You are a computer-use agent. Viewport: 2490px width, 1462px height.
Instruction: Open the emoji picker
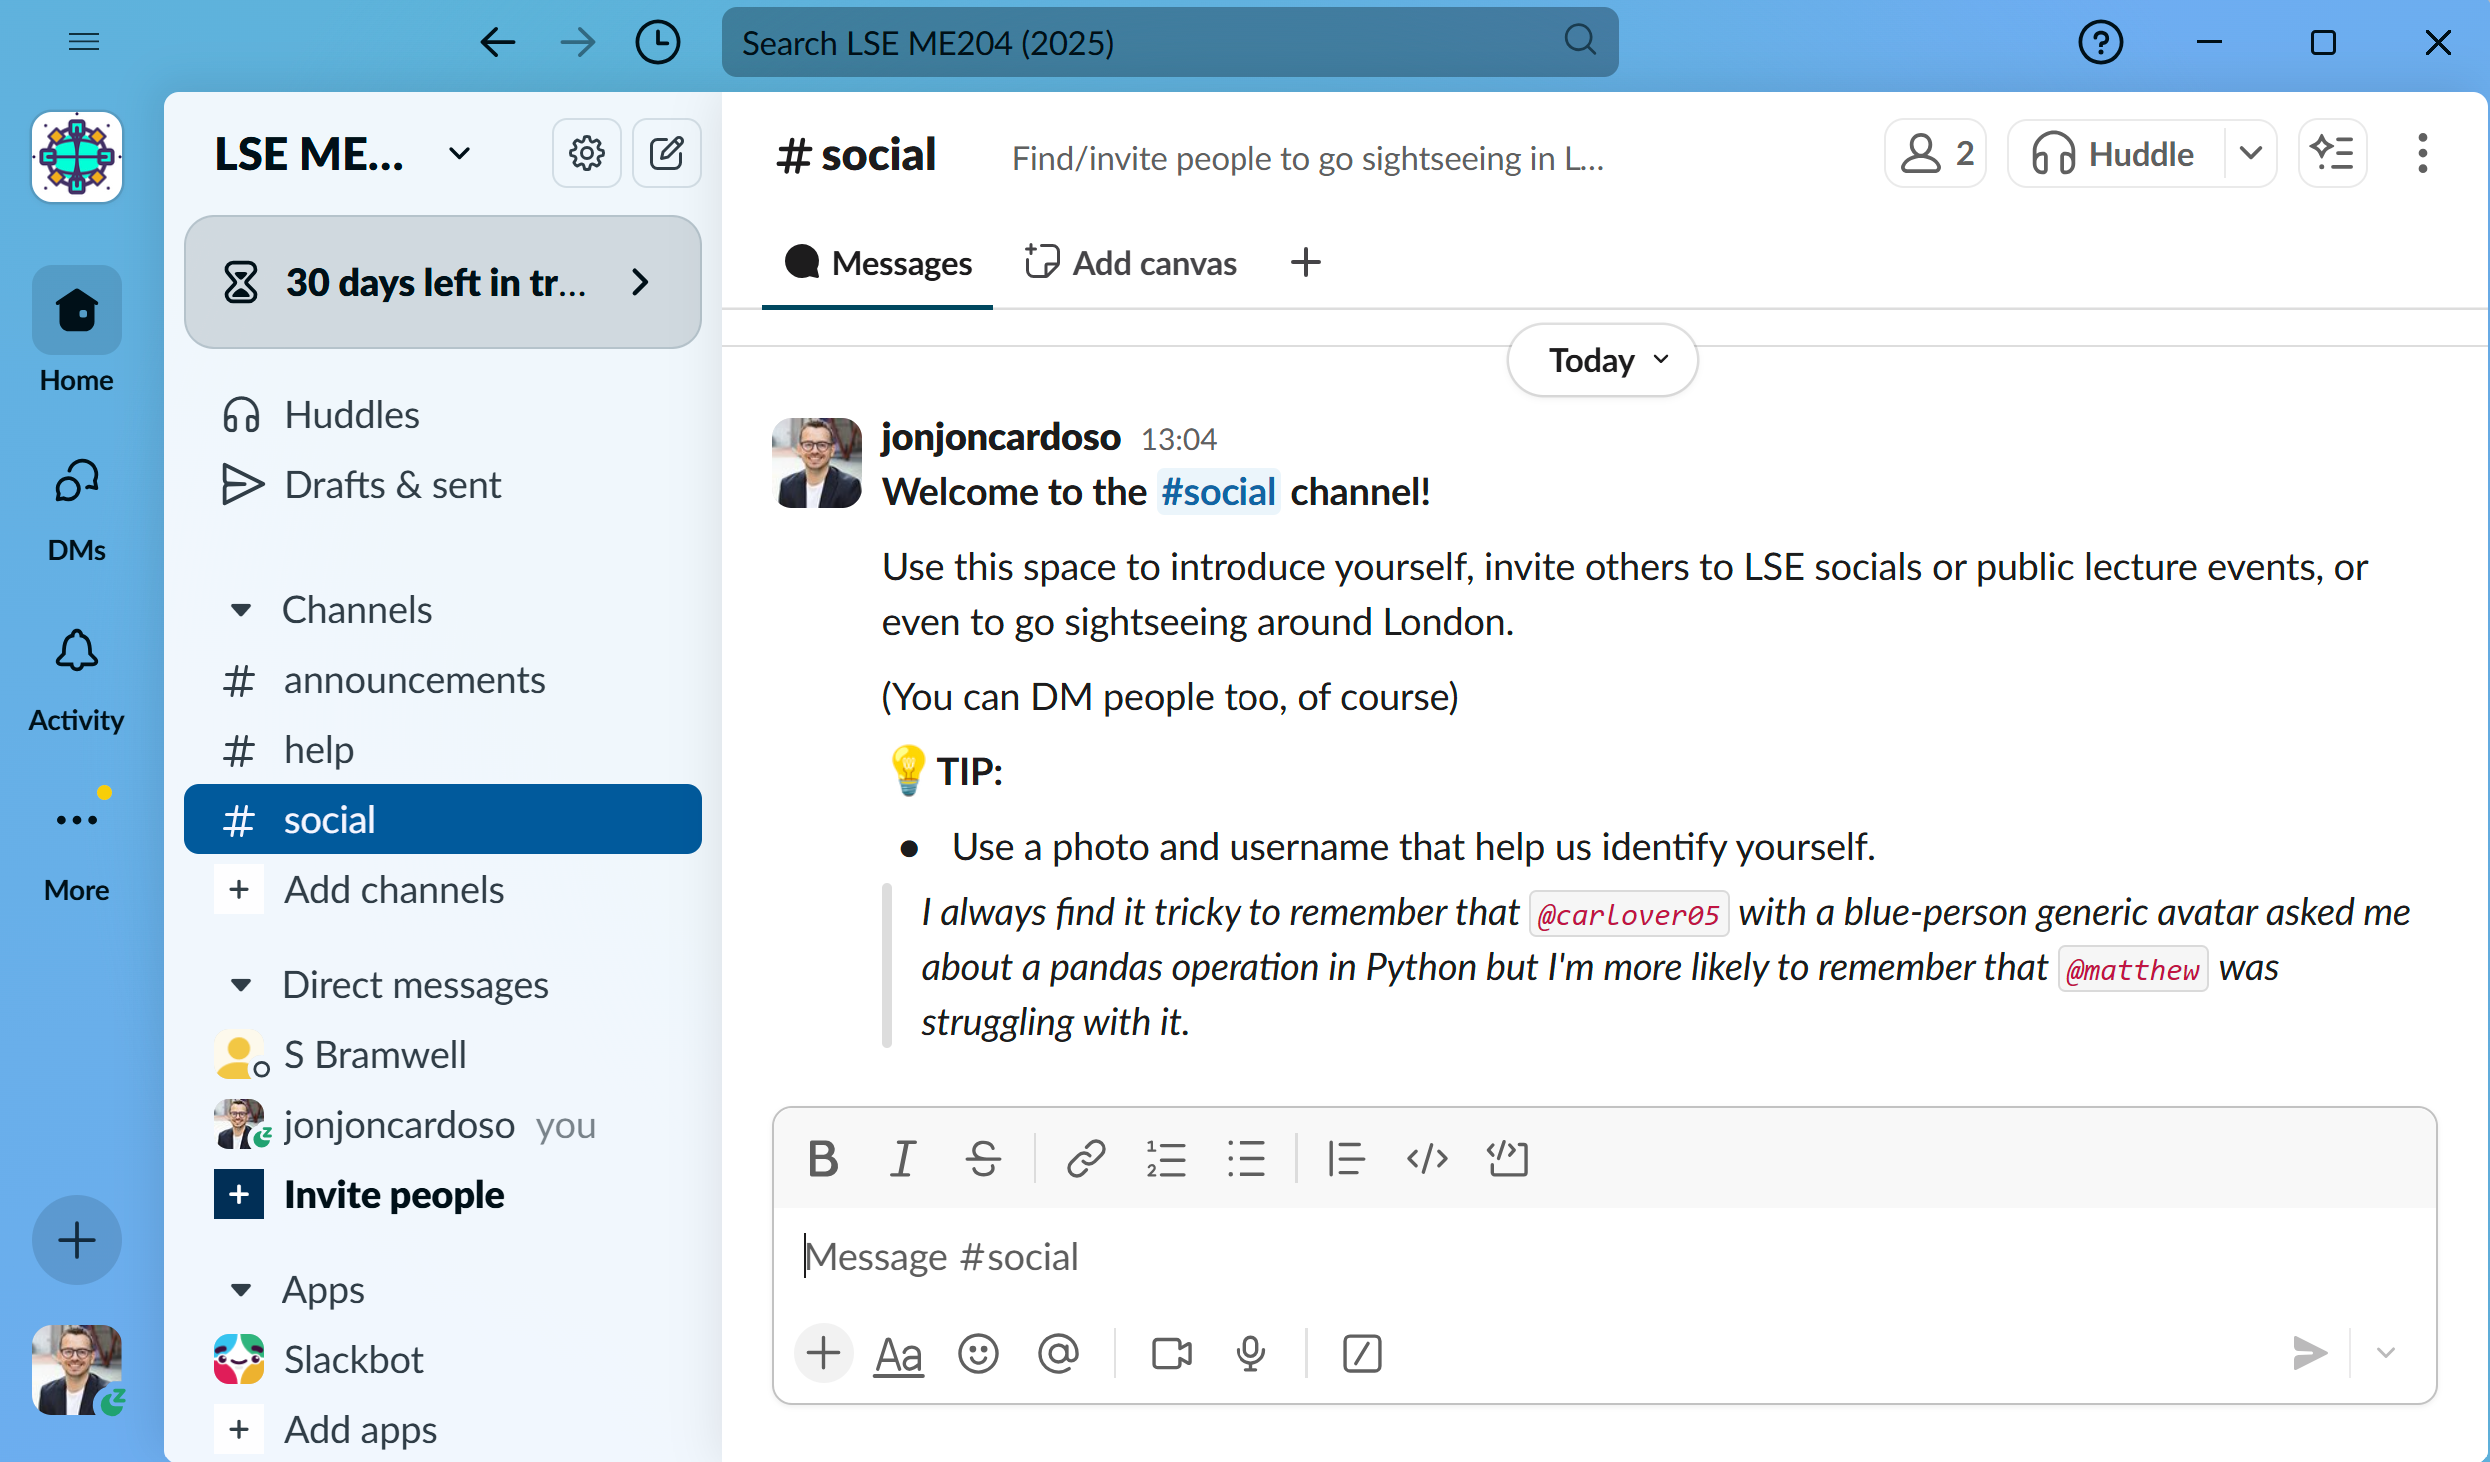pyautogui.click(x=978, y=1354)
